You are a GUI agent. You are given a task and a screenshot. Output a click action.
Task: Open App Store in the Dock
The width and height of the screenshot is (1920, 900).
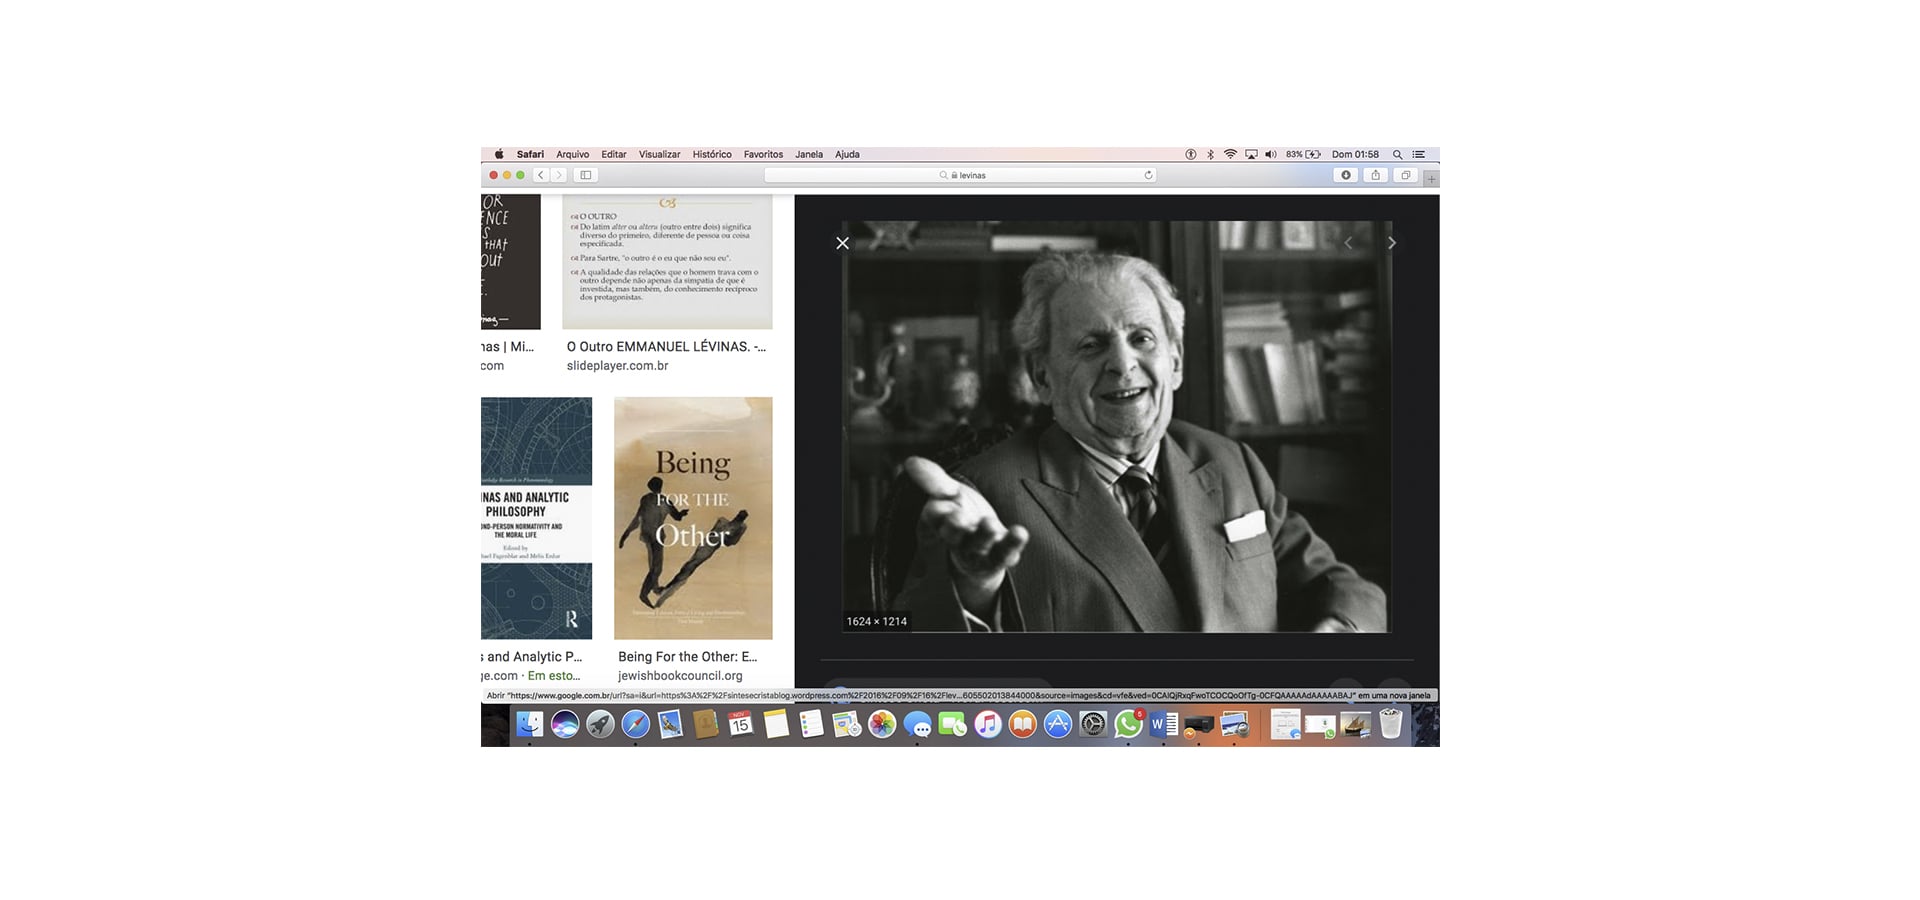coord(1058,724)
